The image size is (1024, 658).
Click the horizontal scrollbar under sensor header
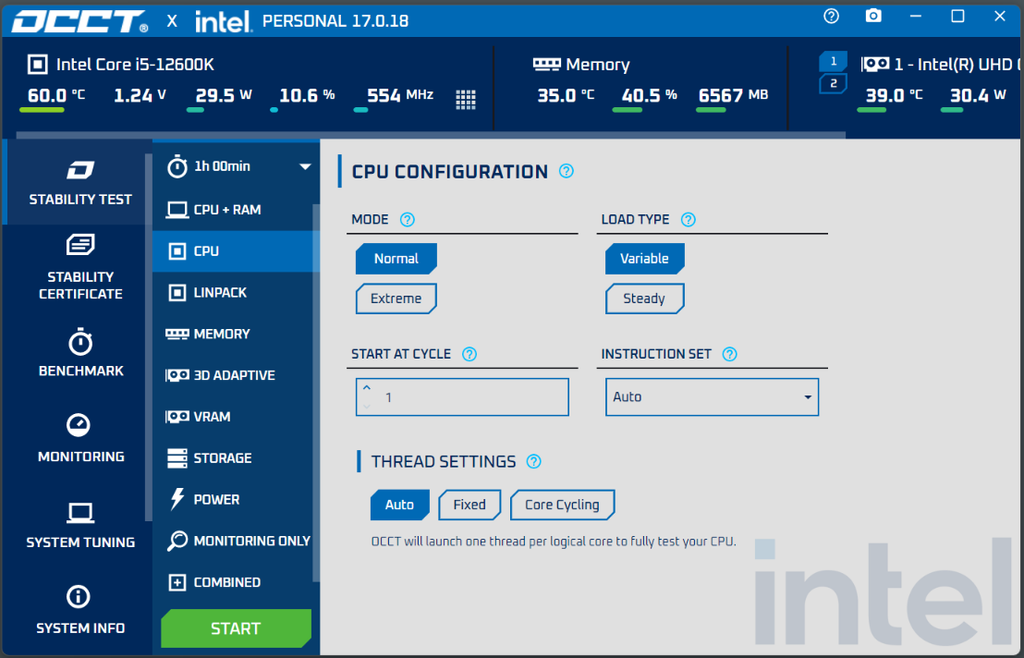[431, 135]
